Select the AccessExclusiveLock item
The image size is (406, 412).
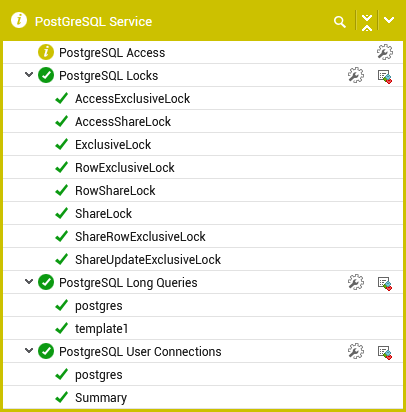(x=132, y=99)
